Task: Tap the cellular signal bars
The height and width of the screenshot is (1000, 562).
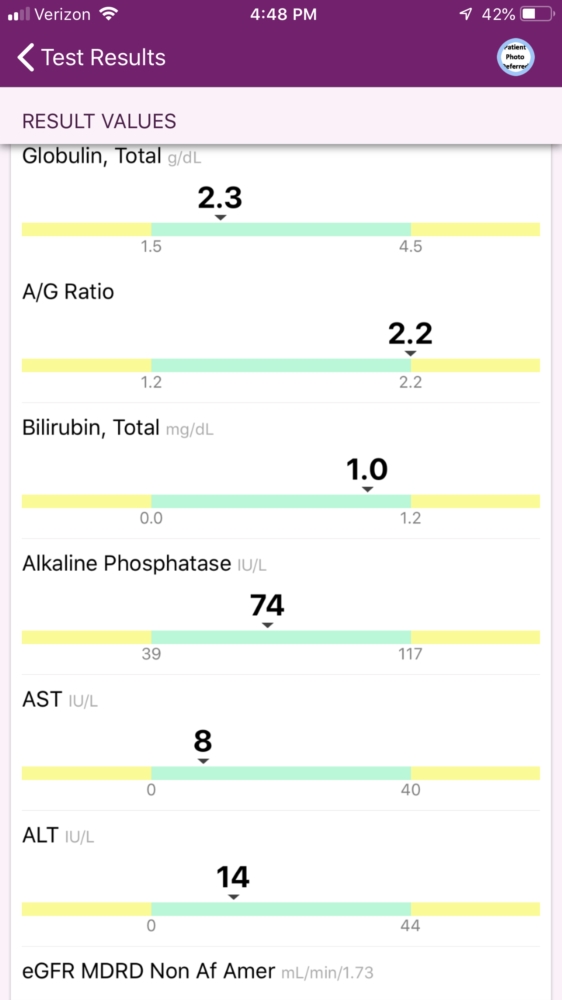Action: point(18,15)
